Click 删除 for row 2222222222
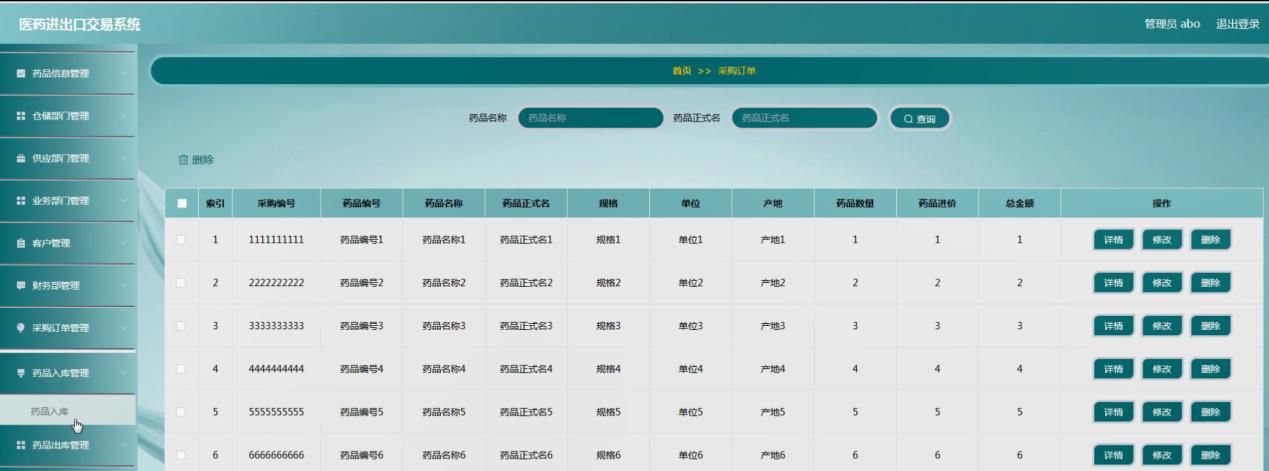 (x=1211, y=283)
